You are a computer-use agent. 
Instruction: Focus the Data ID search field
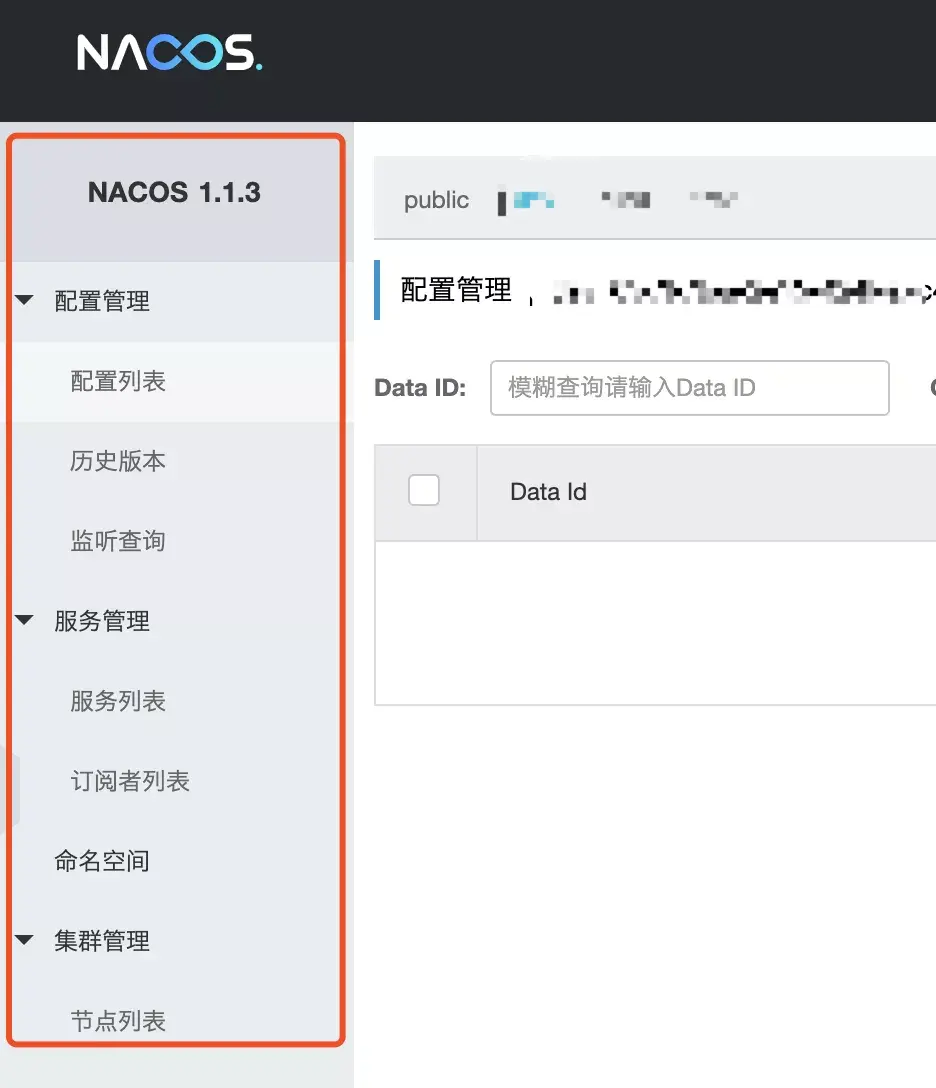coord(690,388)
